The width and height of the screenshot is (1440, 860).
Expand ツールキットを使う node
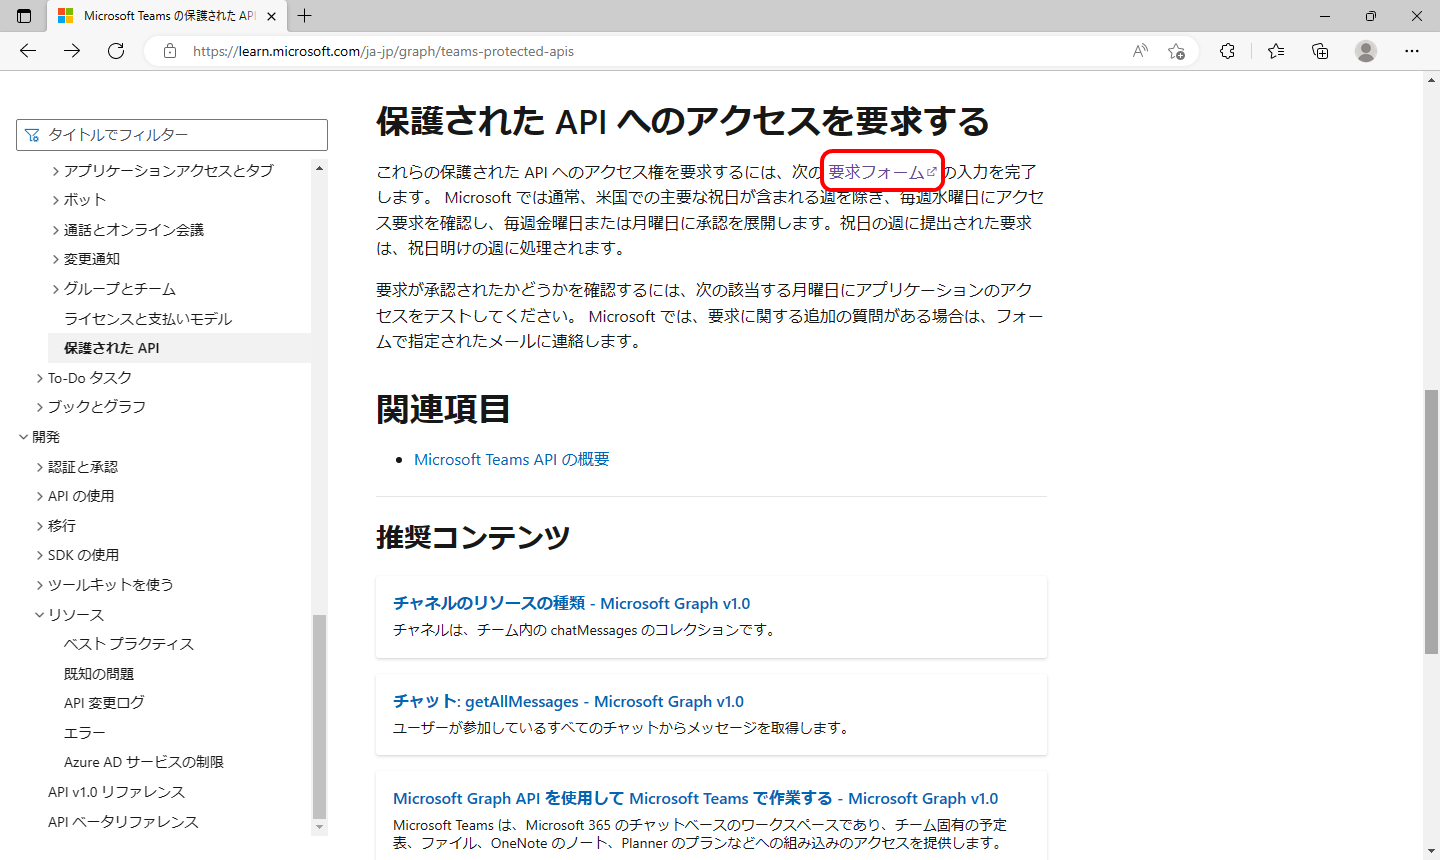pos(40,585)
